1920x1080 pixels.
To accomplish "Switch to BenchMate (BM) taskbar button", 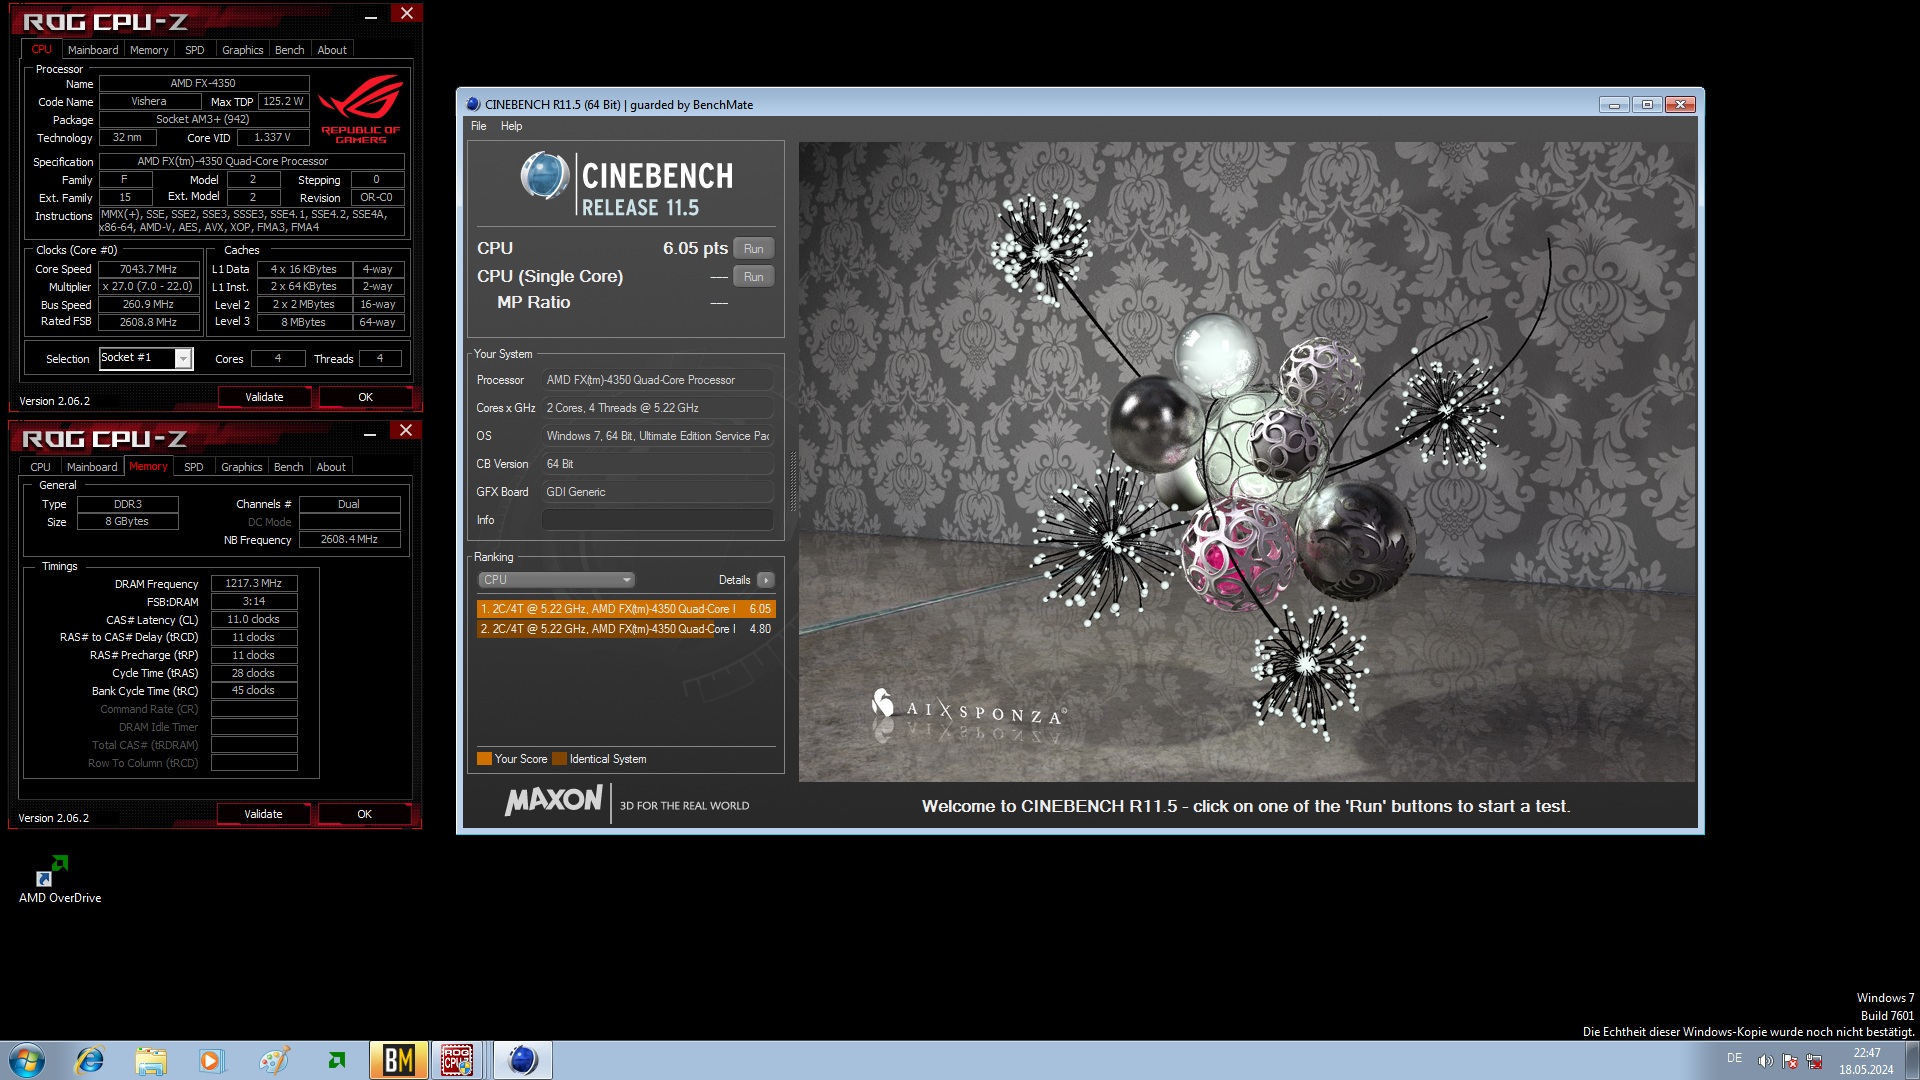I will tap(399, 1060).
